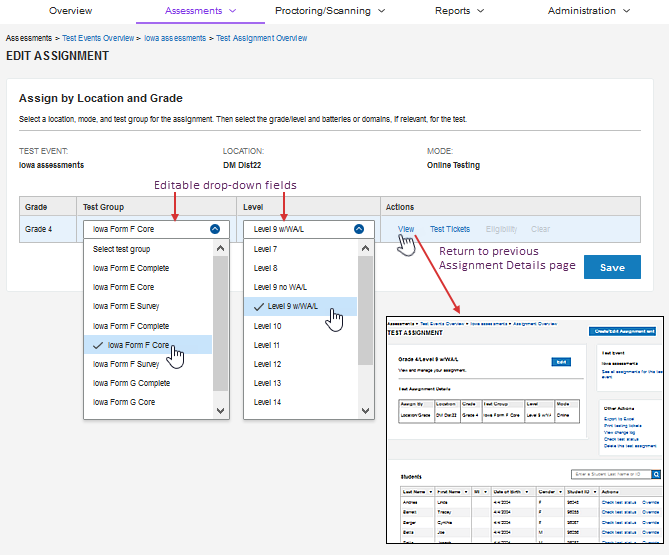Expand the Administration chevron arrow

click(x=626, y=11)
